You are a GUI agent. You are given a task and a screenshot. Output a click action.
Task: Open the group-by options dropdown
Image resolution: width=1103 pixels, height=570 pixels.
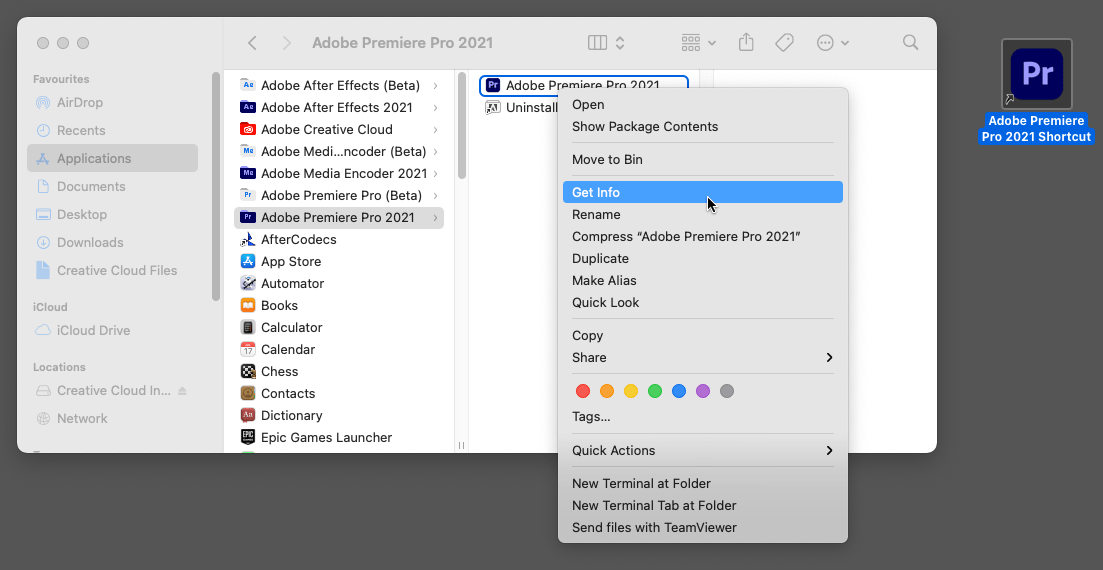coord(699,43)
